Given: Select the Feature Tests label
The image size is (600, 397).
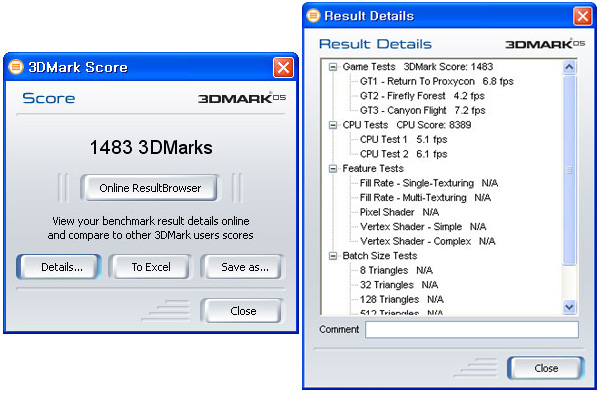Looking at the screenshot, I should [373, 169].
